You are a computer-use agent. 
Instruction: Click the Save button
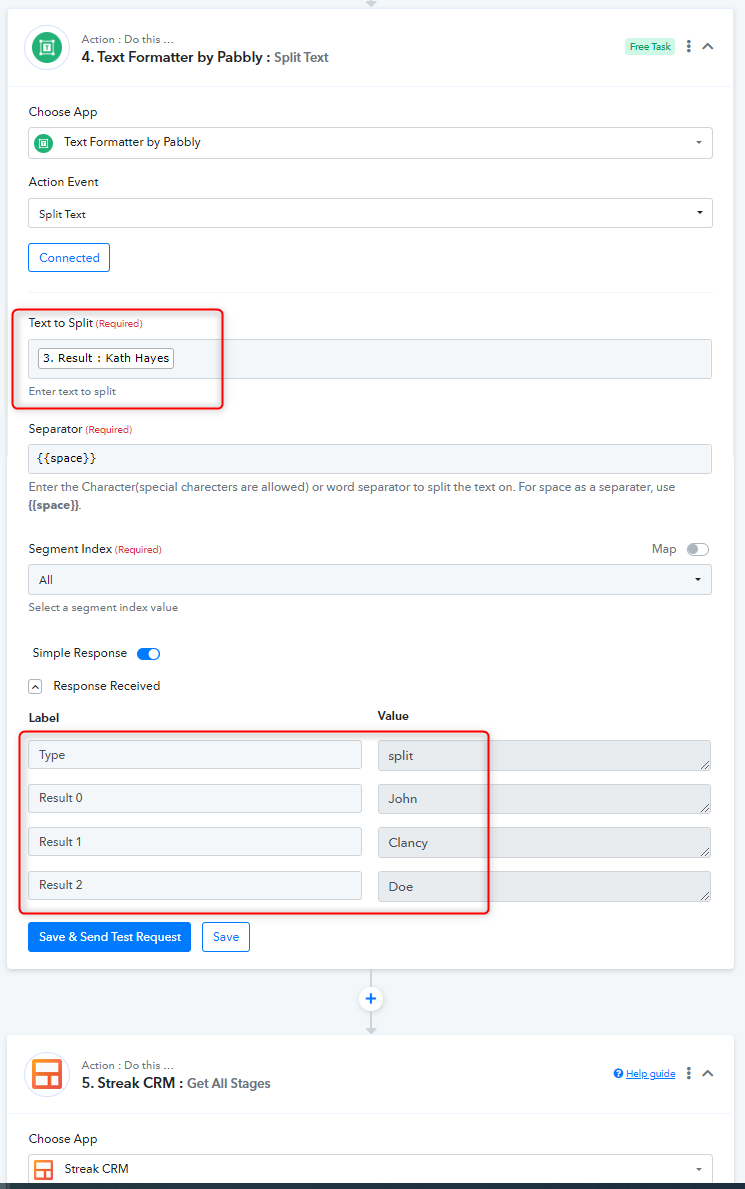(x=226, y=937)
